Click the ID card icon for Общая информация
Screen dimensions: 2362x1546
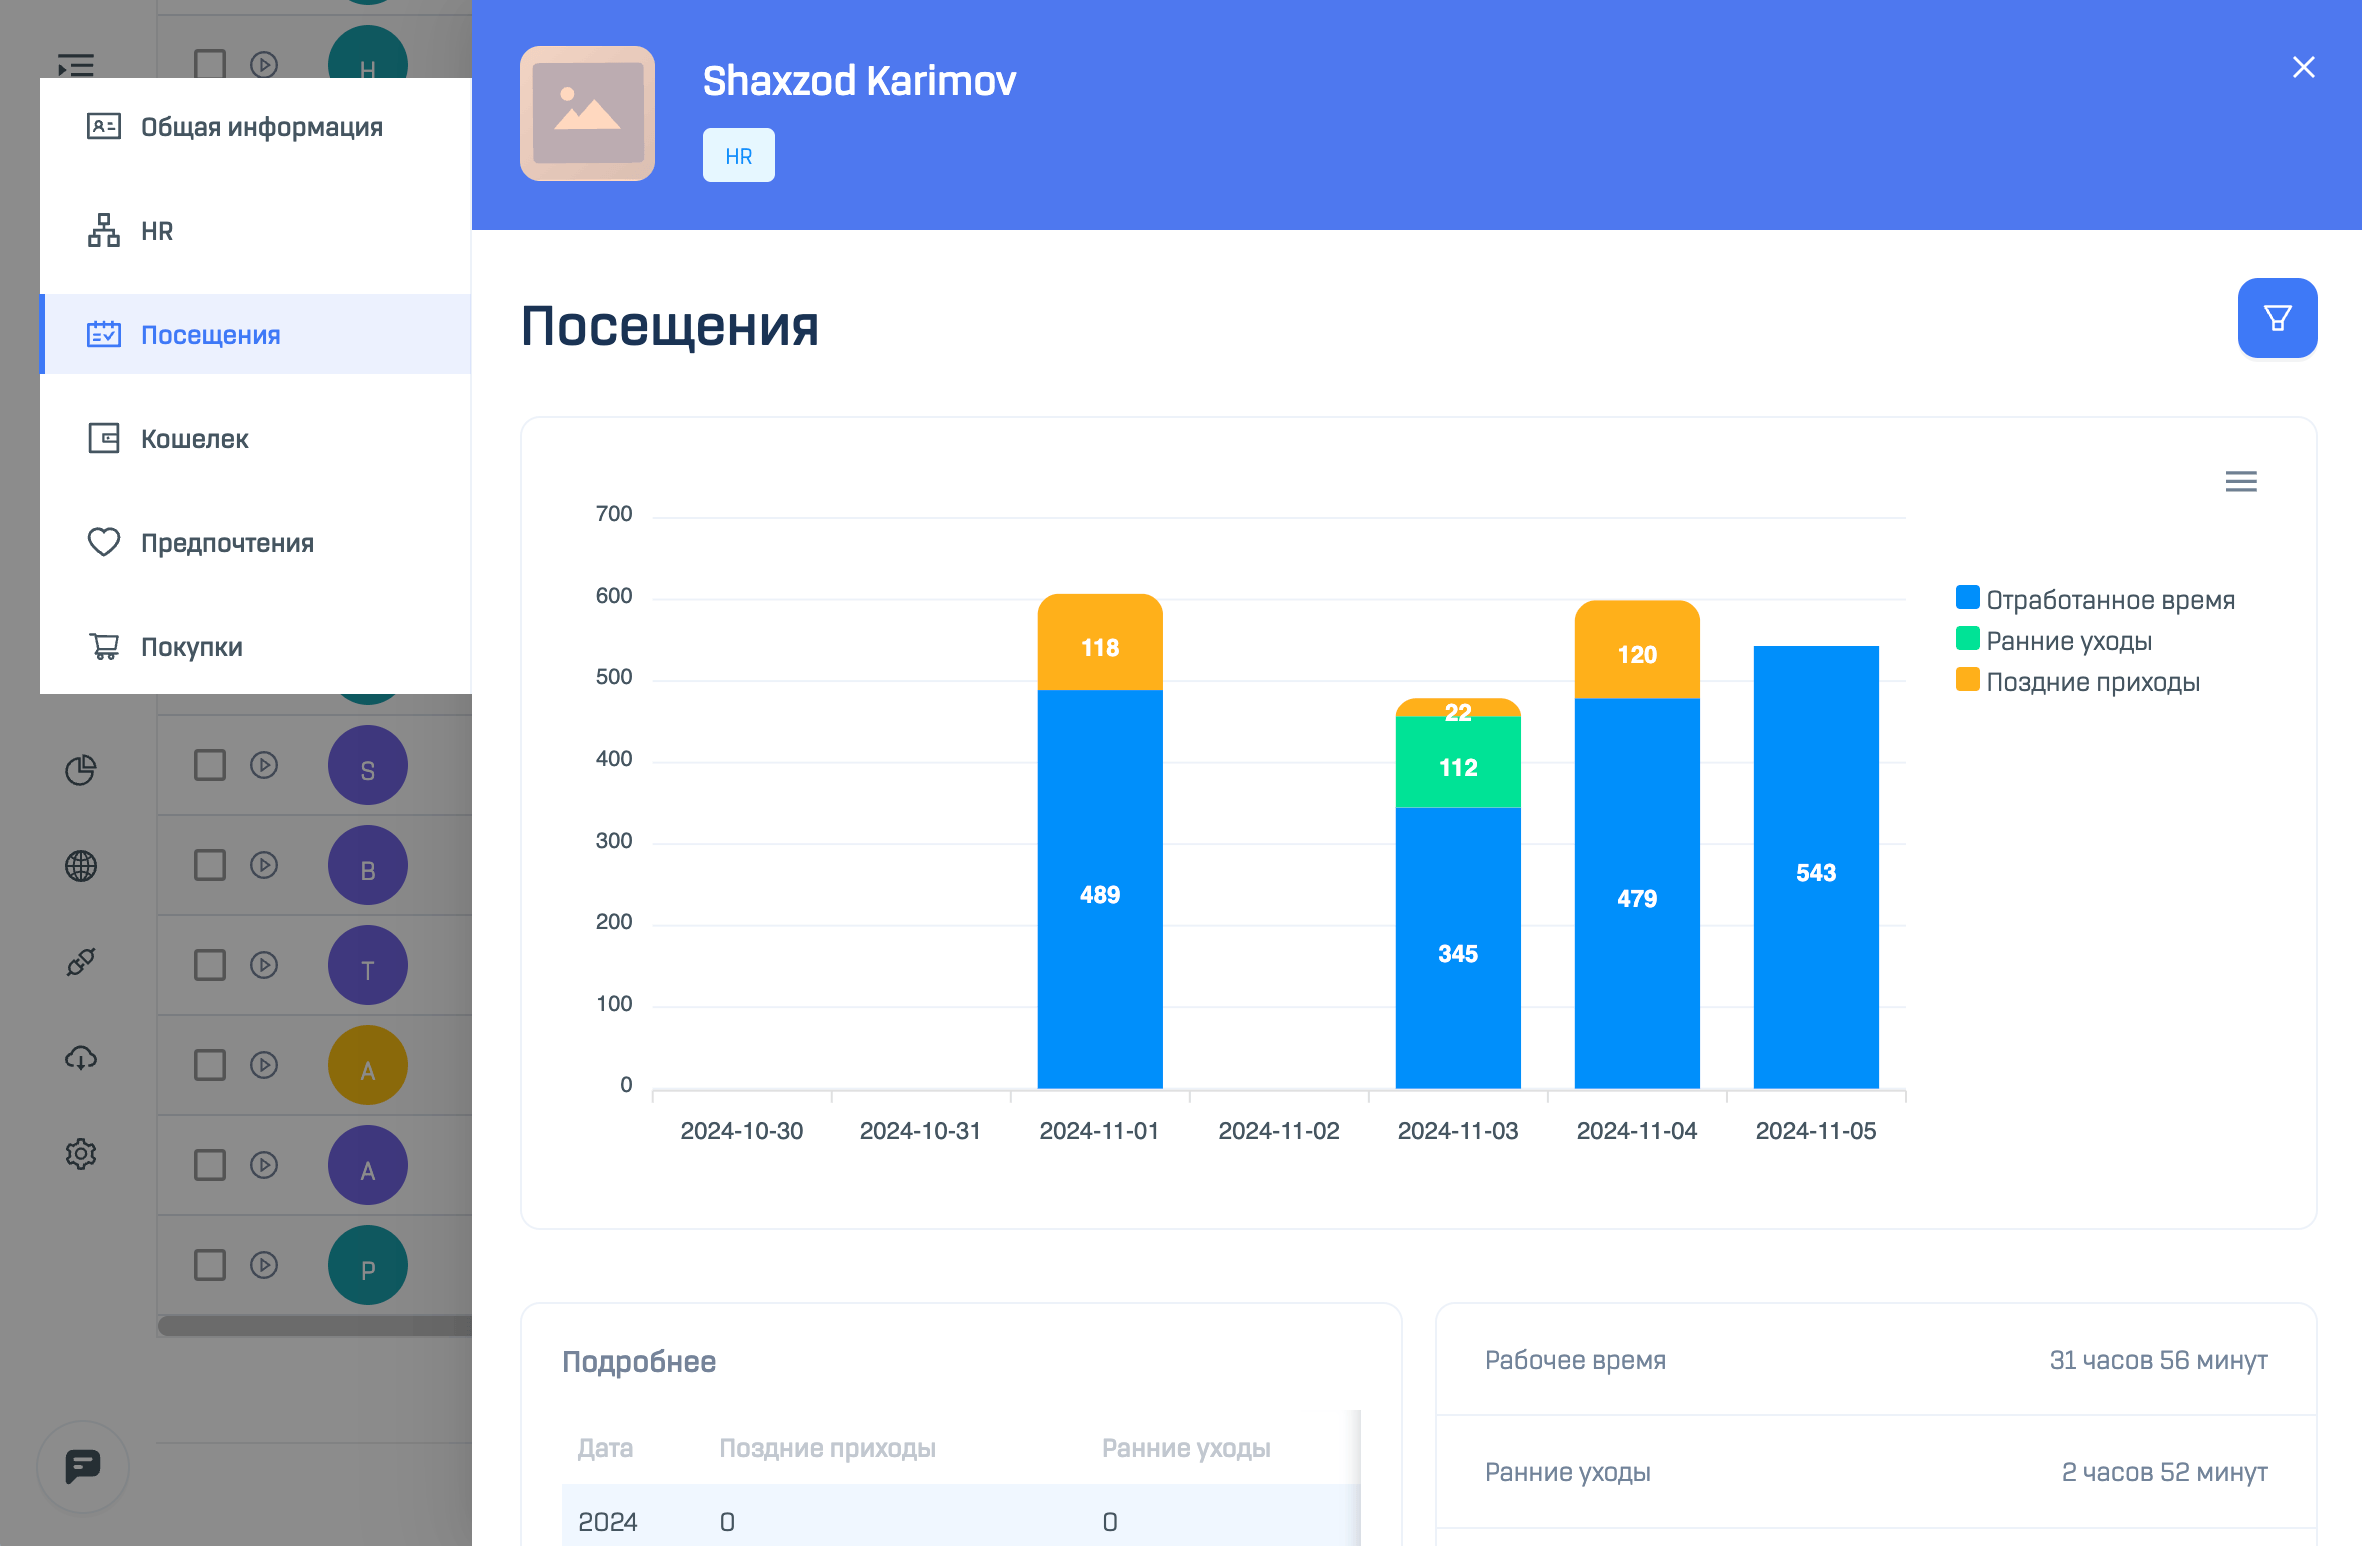coord(104,126)
